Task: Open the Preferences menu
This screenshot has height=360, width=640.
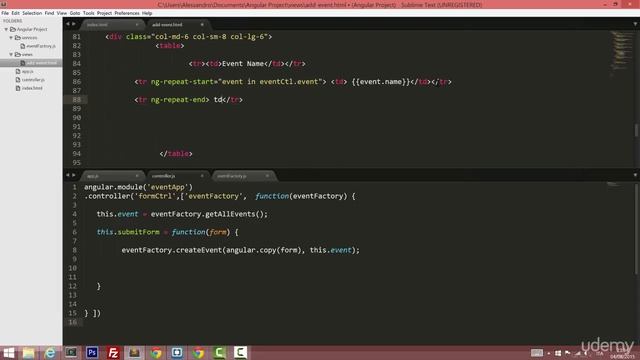Action: click(127, 13)
